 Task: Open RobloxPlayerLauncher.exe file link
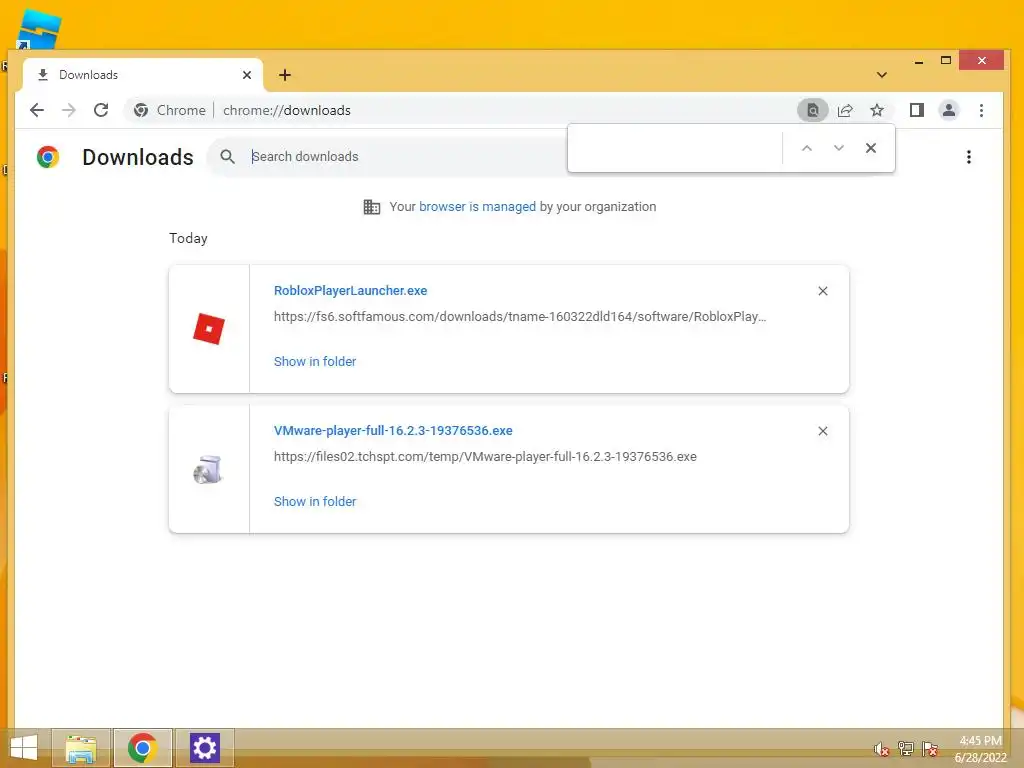tap(350, 291)
